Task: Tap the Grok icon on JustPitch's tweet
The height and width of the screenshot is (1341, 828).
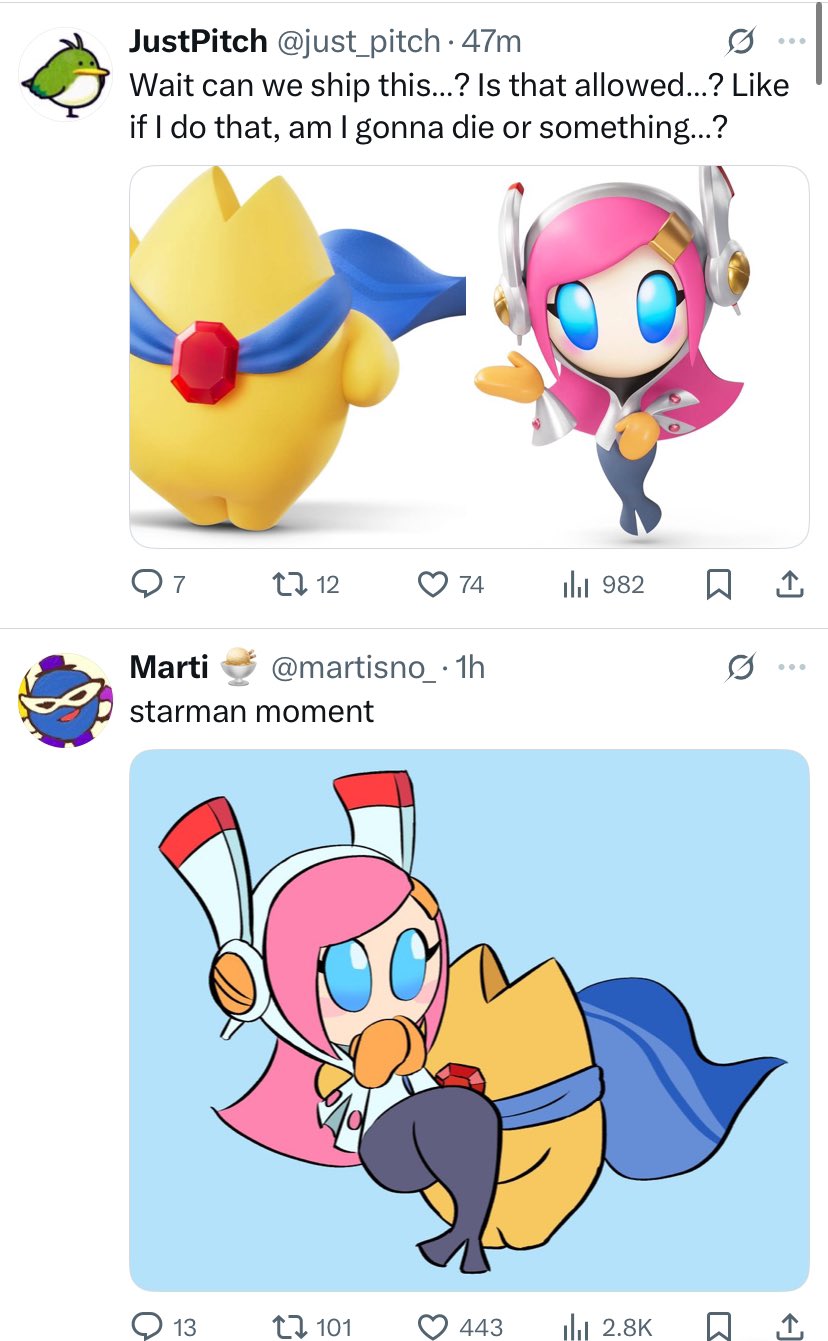Action: [x=740, y=42]
